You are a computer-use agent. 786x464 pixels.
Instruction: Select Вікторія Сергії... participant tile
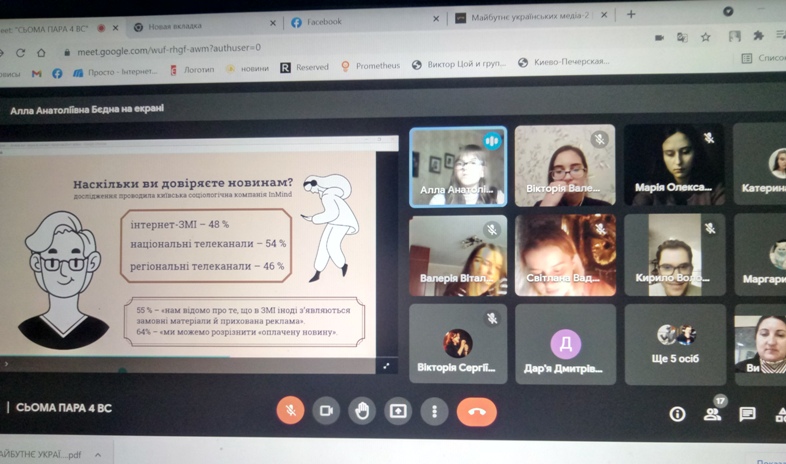tap(458, 344)
